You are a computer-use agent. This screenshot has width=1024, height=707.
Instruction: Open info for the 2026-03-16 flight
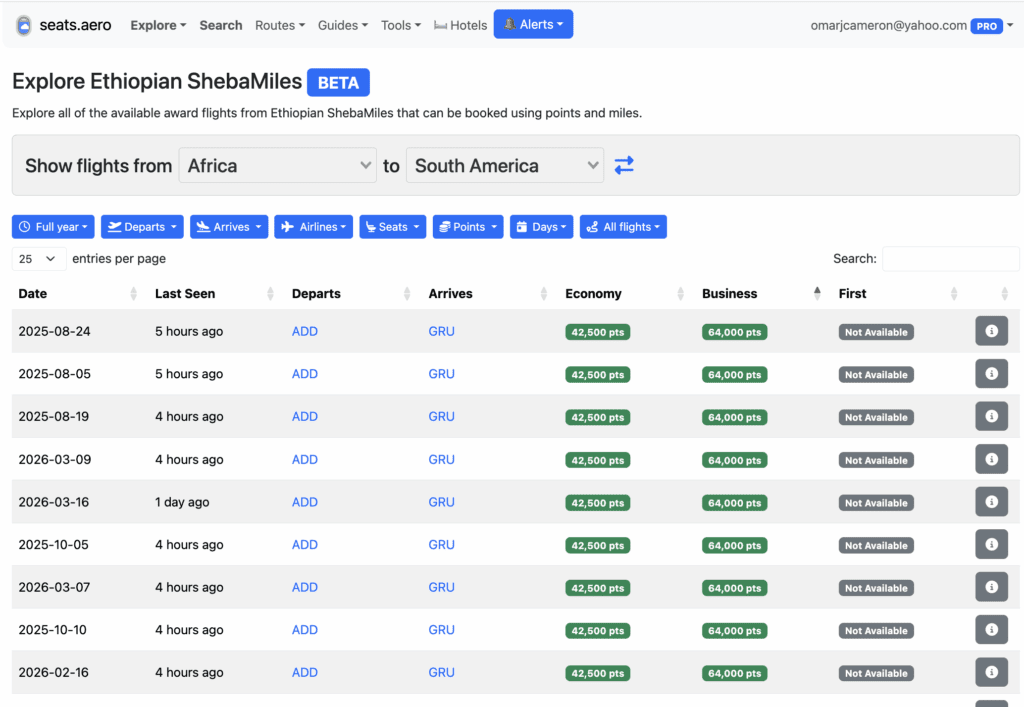click(991, 502)
